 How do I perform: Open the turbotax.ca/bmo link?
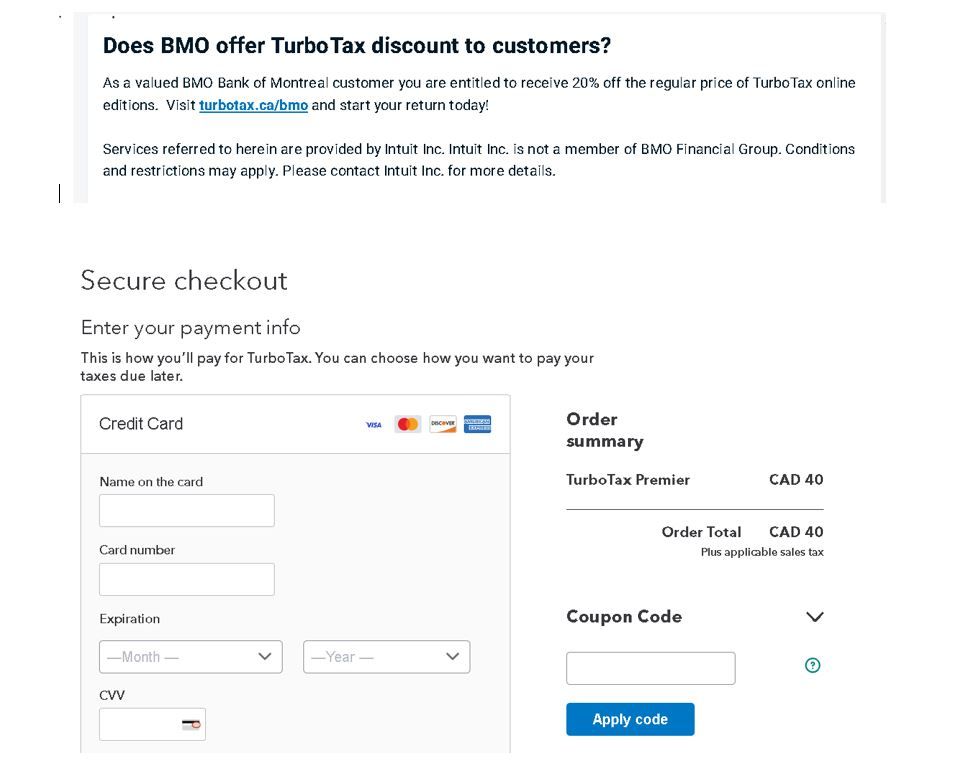pyautogui.click(x=253, y=105)
